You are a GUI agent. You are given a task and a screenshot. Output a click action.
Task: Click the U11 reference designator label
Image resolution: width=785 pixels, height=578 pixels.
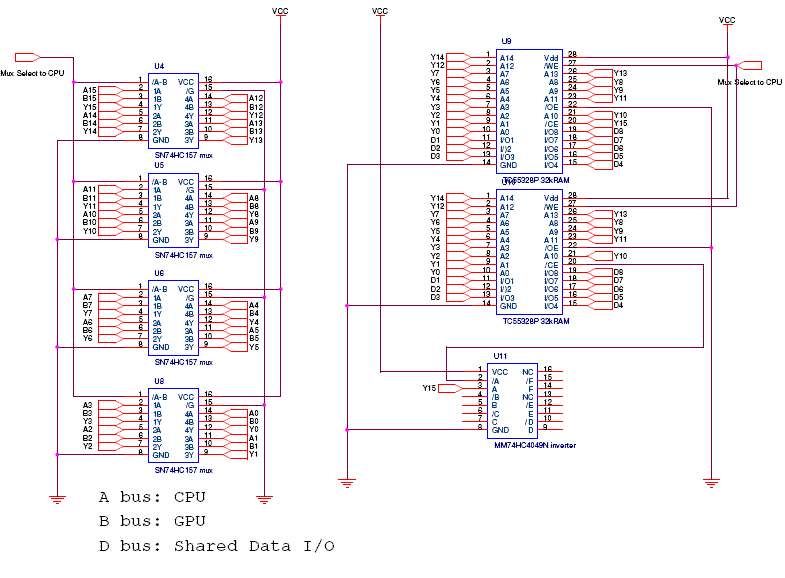coord(499,356)
